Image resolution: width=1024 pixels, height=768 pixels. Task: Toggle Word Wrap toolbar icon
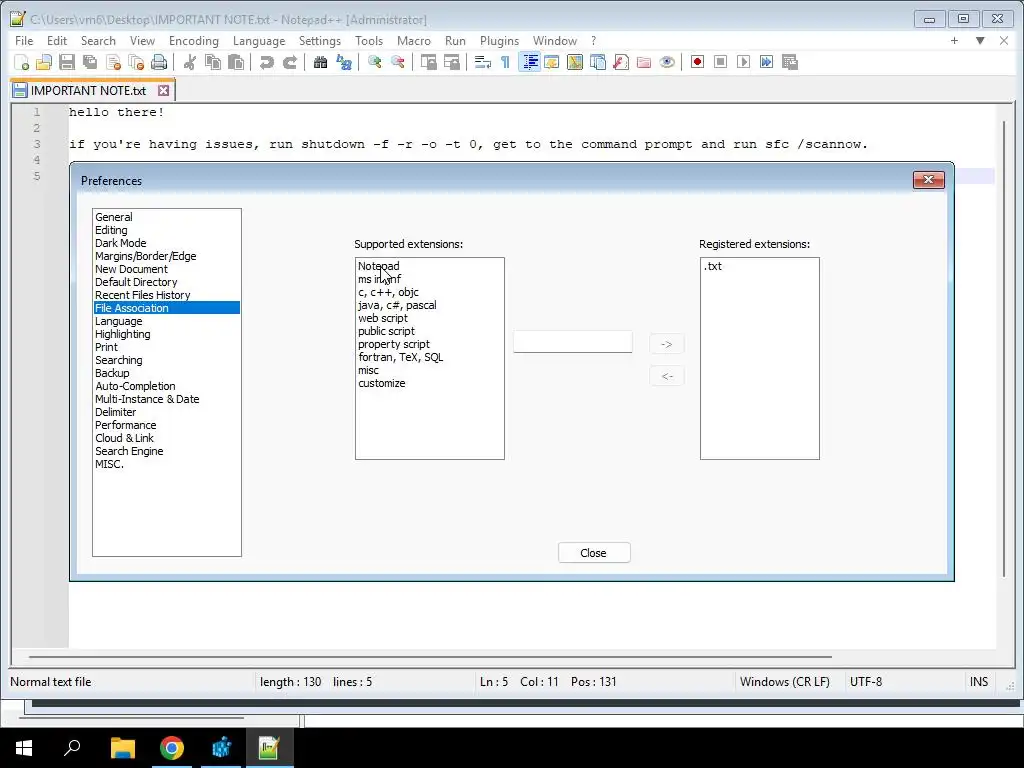[x=483, y=62]
